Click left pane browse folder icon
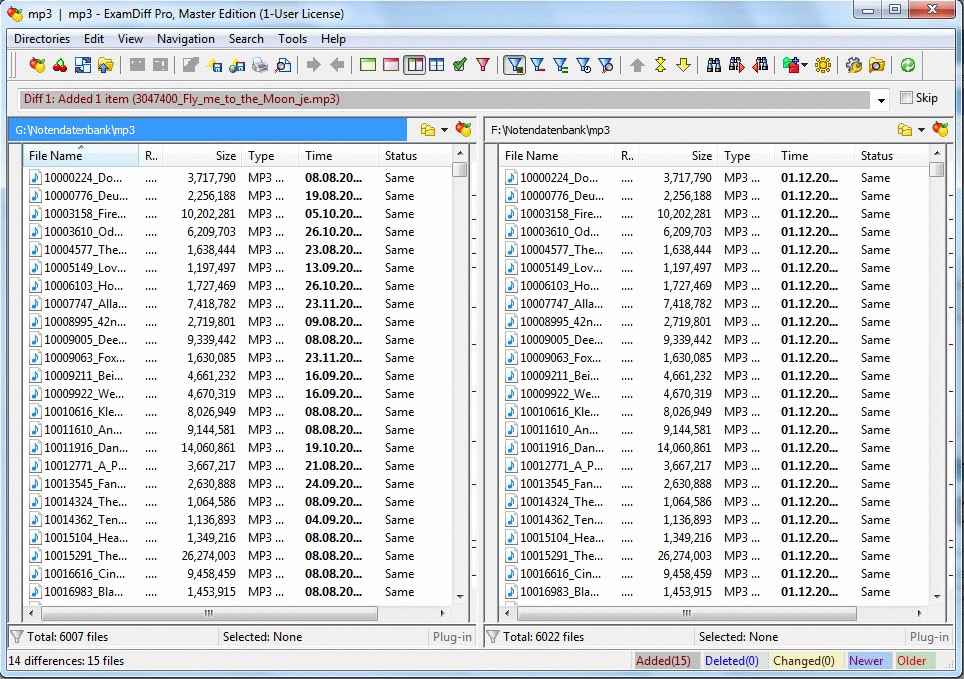964x679 pixels. (428, 130)
